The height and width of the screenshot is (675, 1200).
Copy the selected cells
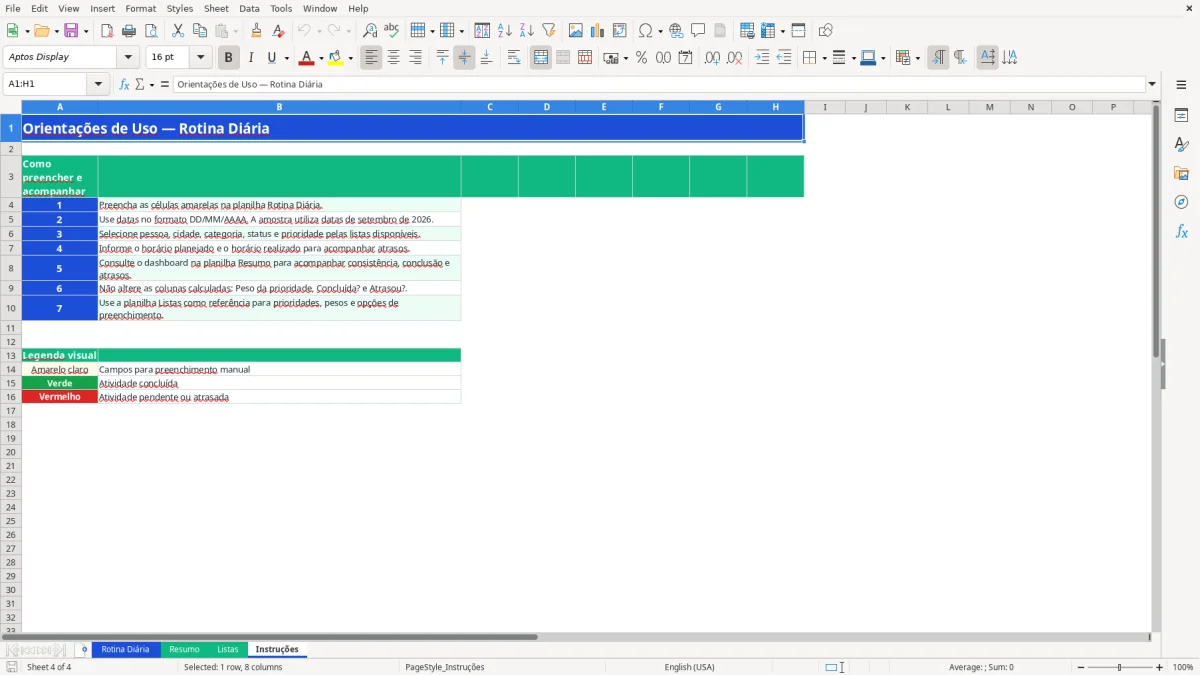[x=200, y=31]
